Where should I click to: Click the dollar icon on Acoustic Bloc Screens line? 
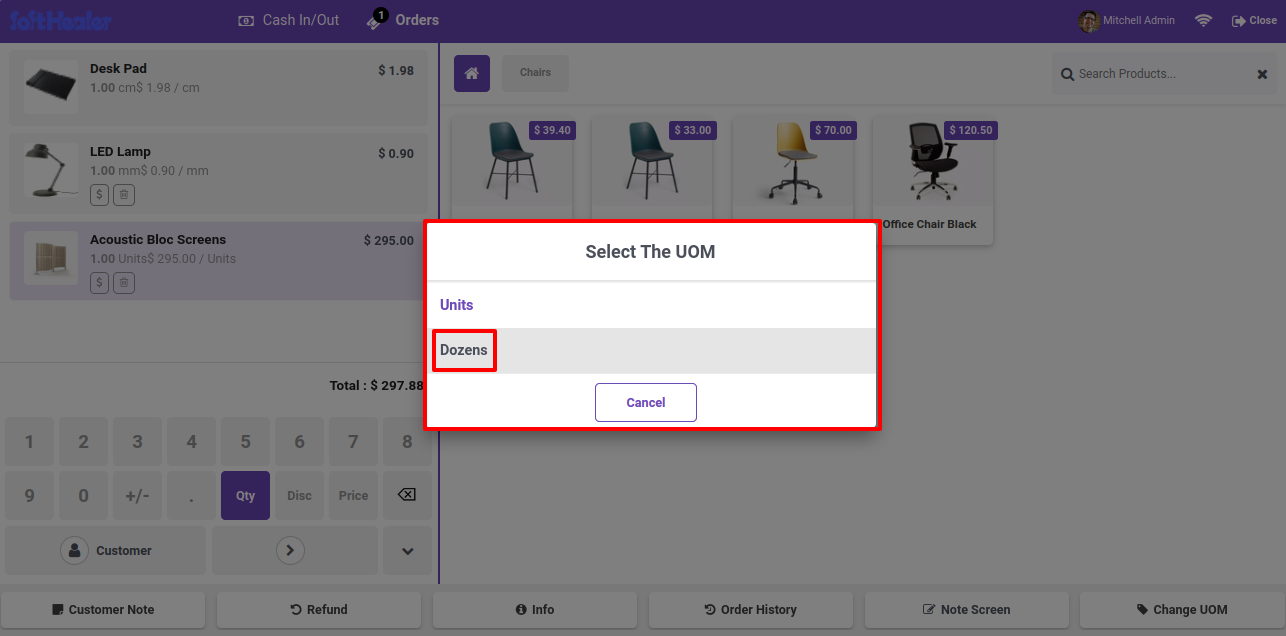[x=99, y=283]
